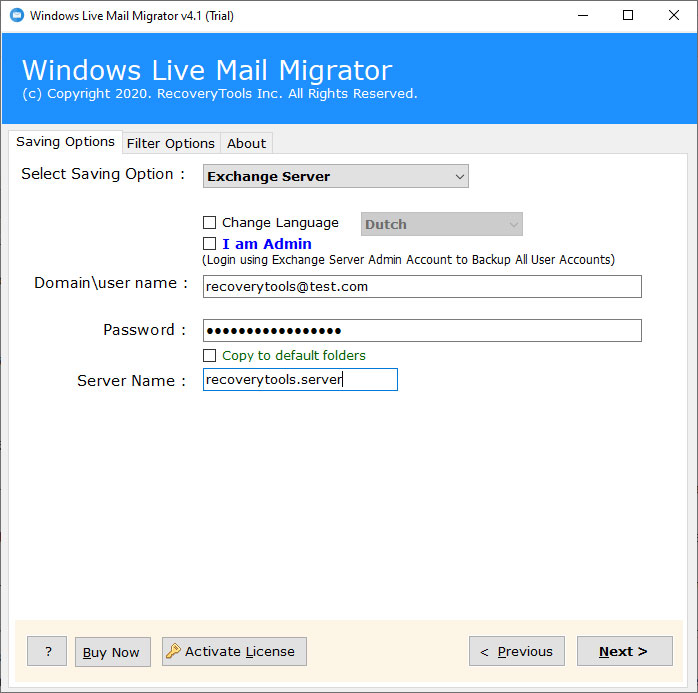Image resolution: width=698 pixels, height=693 pixels.
Task: Enable the Change Language checkbox
Action: pos(209,223)
